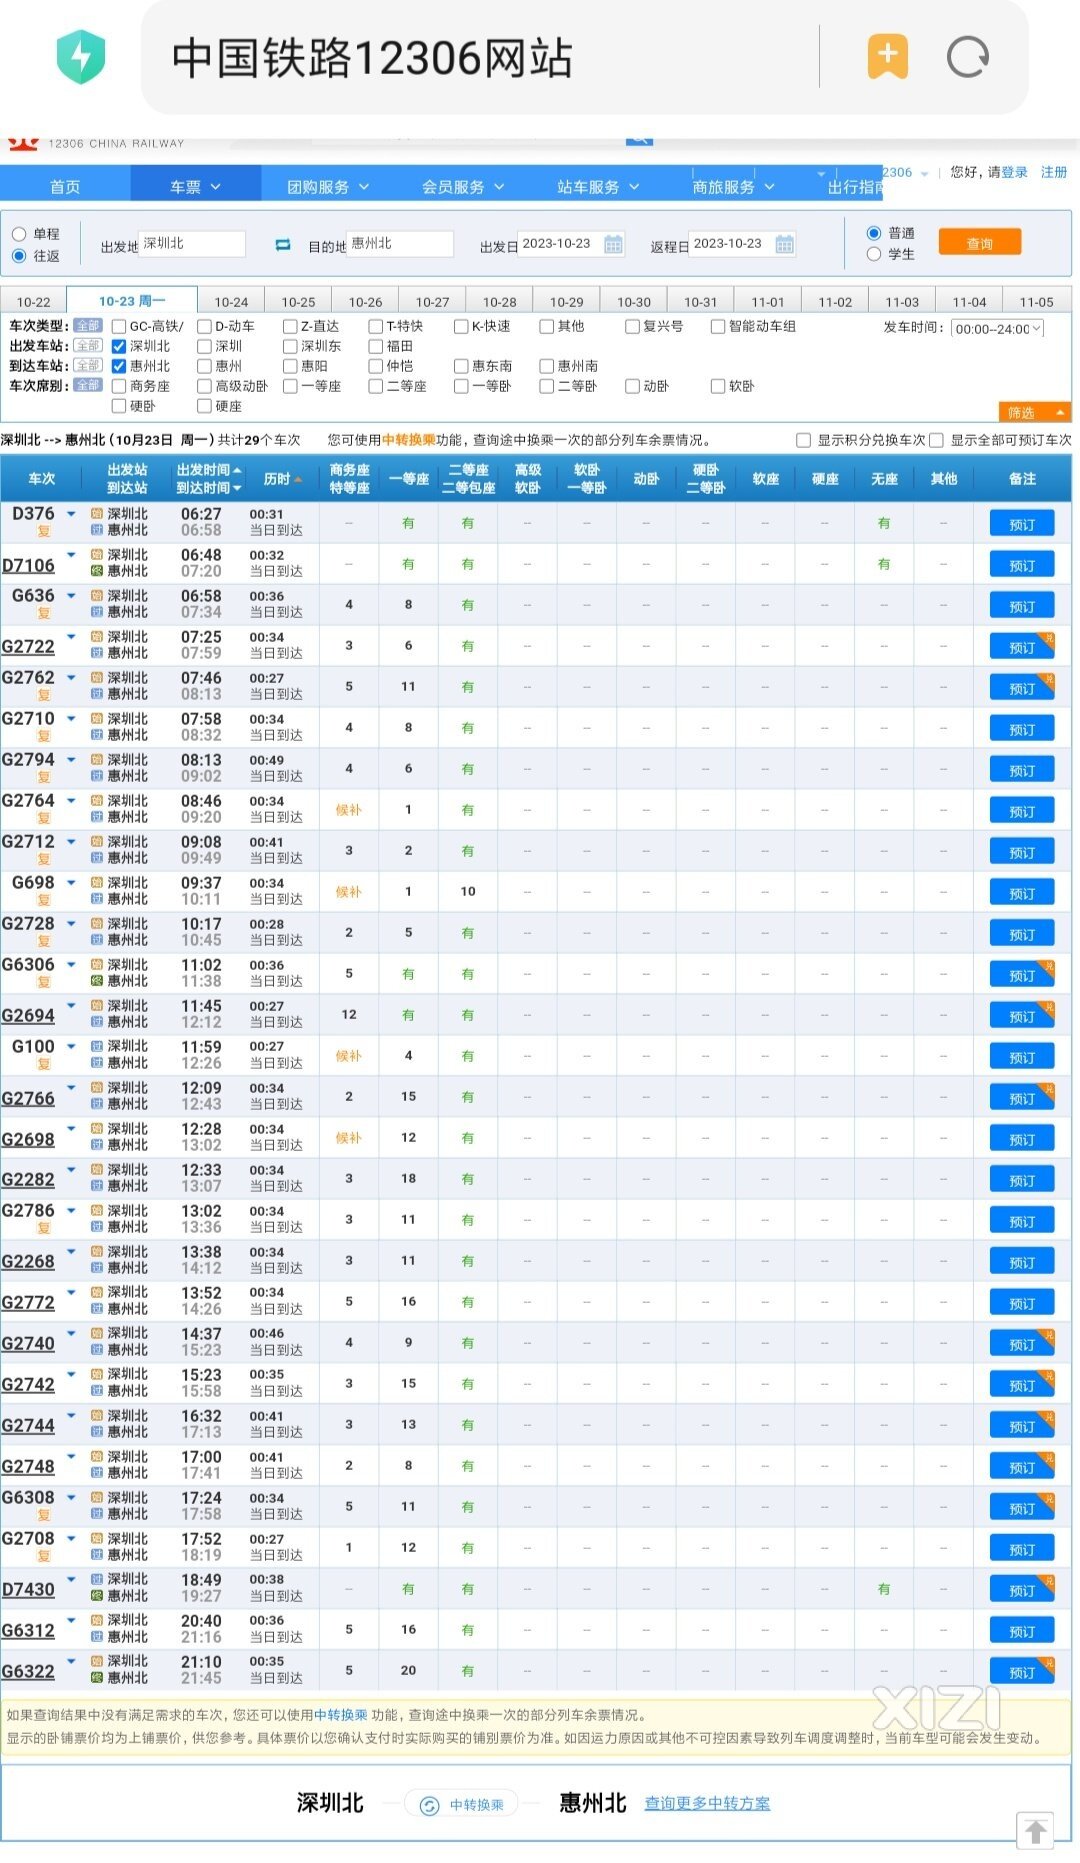Choose the 普通 ticket type radio

click(874, 233)
